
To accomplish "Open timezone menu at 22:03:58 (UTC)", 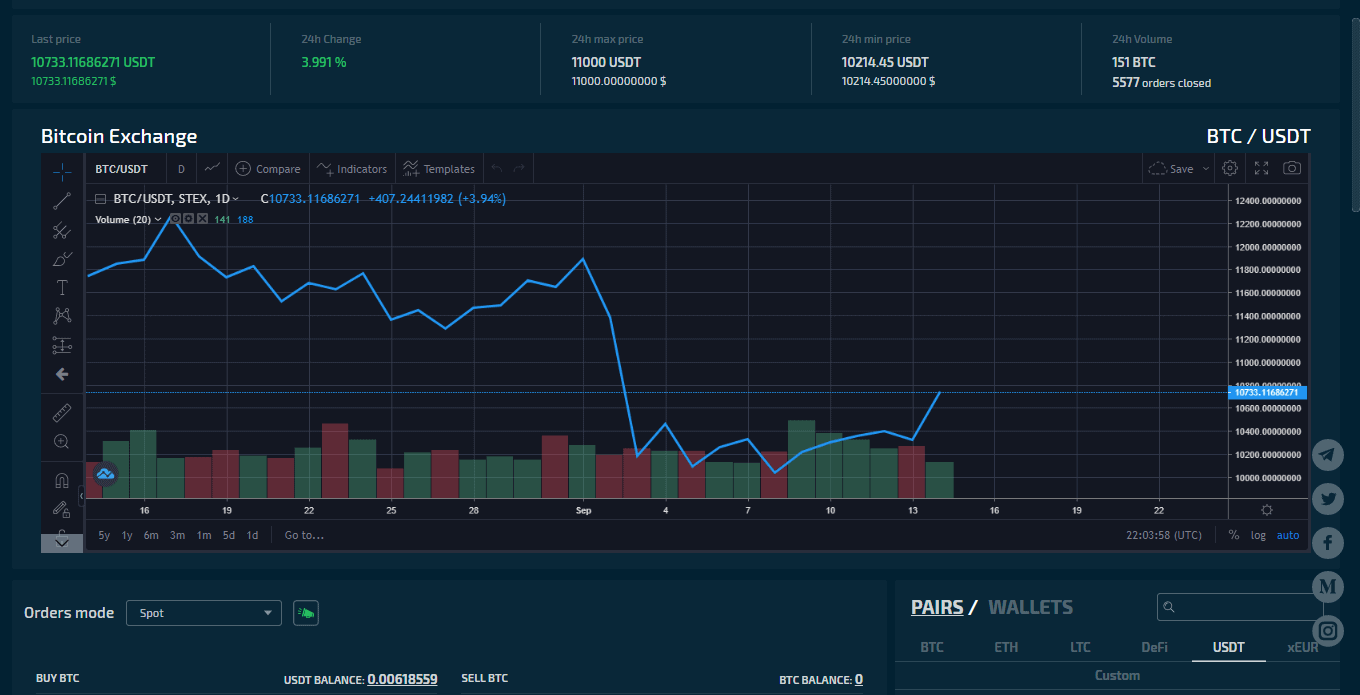I will point(1164,536).
